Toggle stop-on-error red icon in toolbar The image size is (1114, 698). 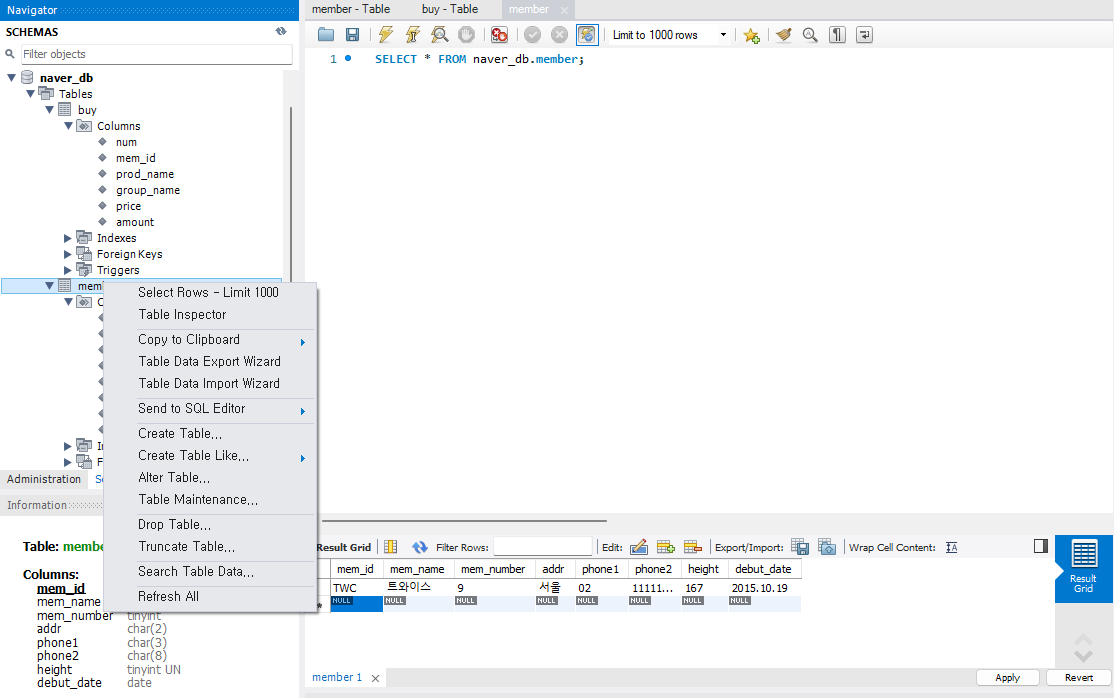499,34
